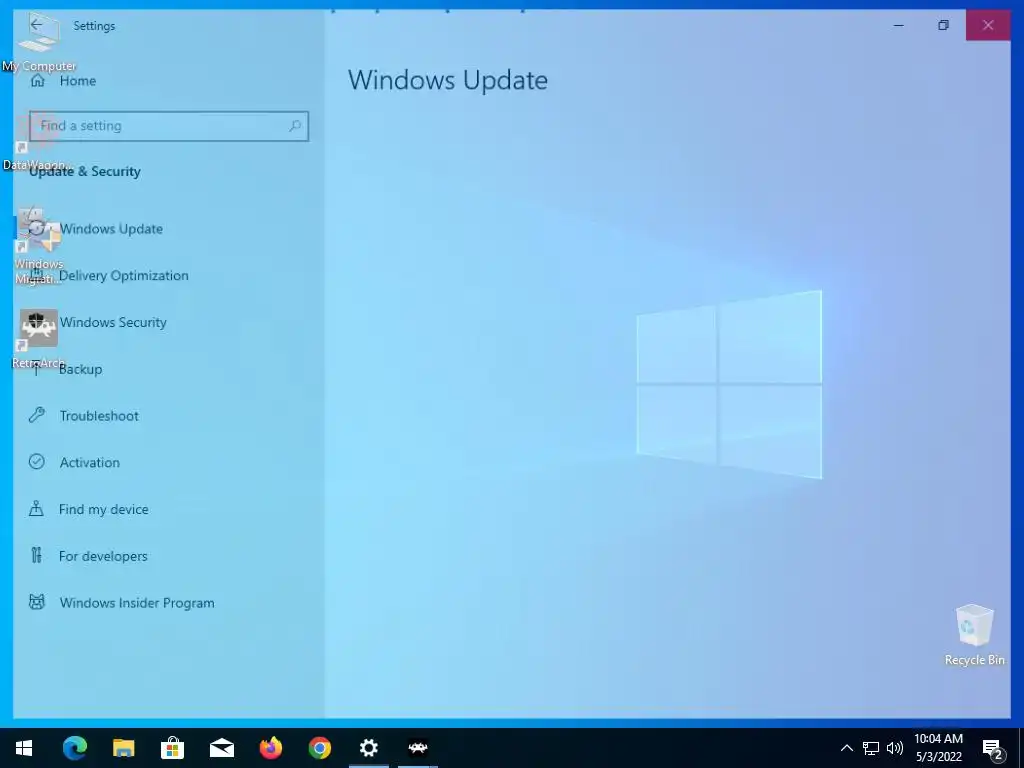This screenshot has height=768, width=1024.
Task: Open File Explorer from the taskbar
Action: (x=123, y=748)
